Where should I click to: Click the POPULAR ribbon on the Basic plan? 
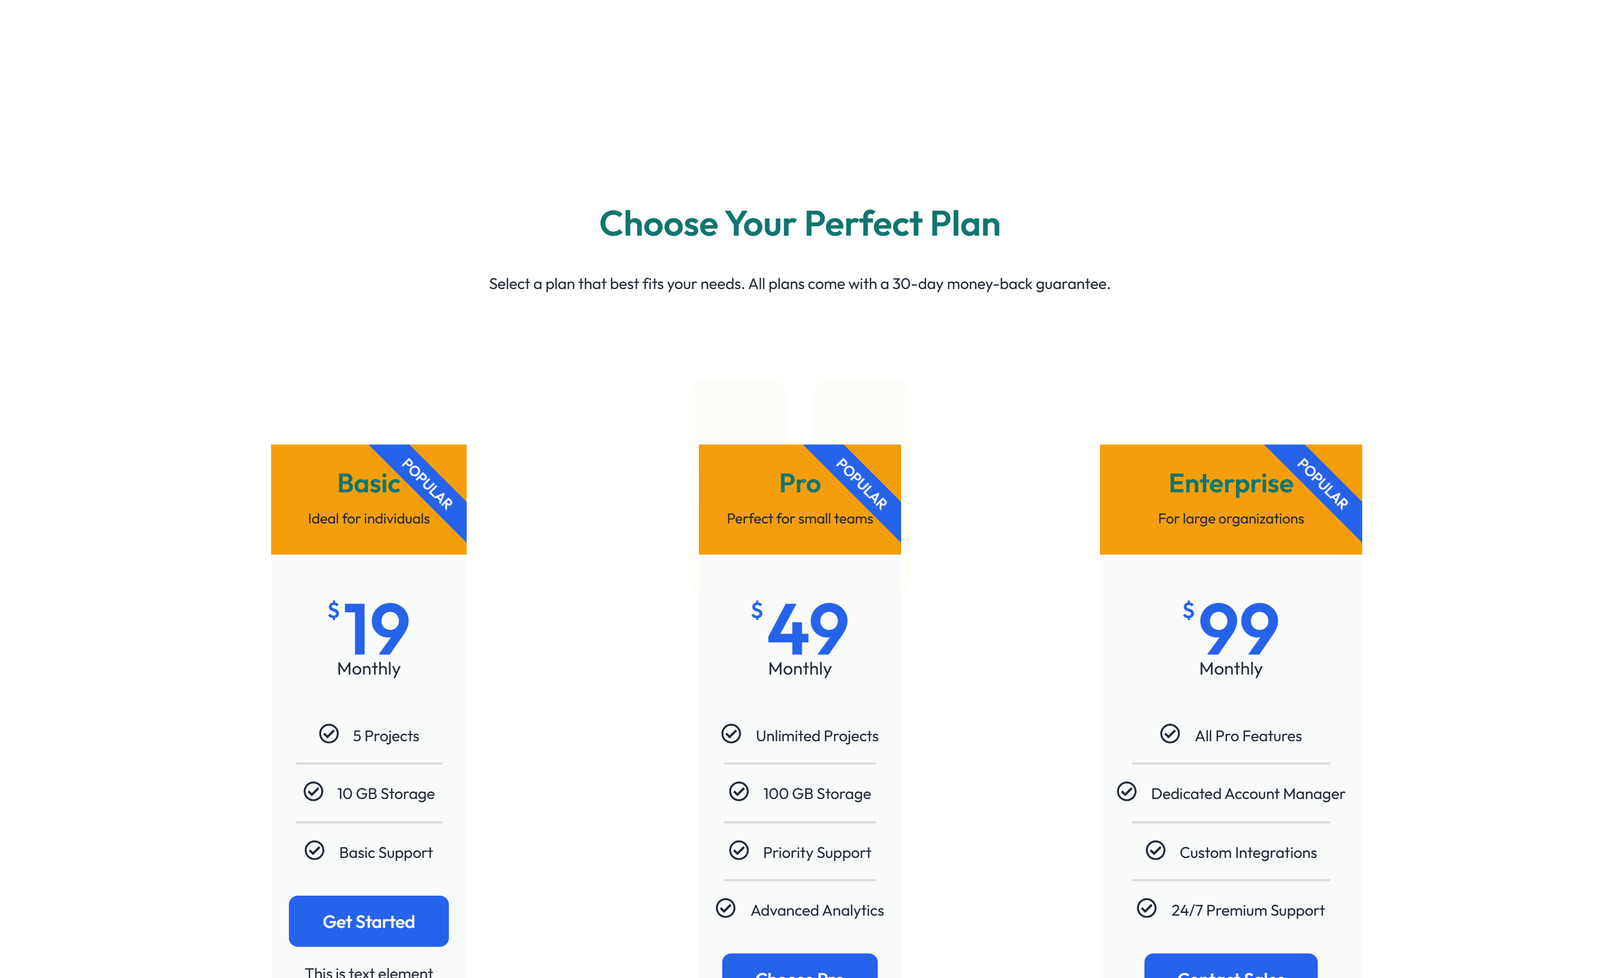pos(428,485)
